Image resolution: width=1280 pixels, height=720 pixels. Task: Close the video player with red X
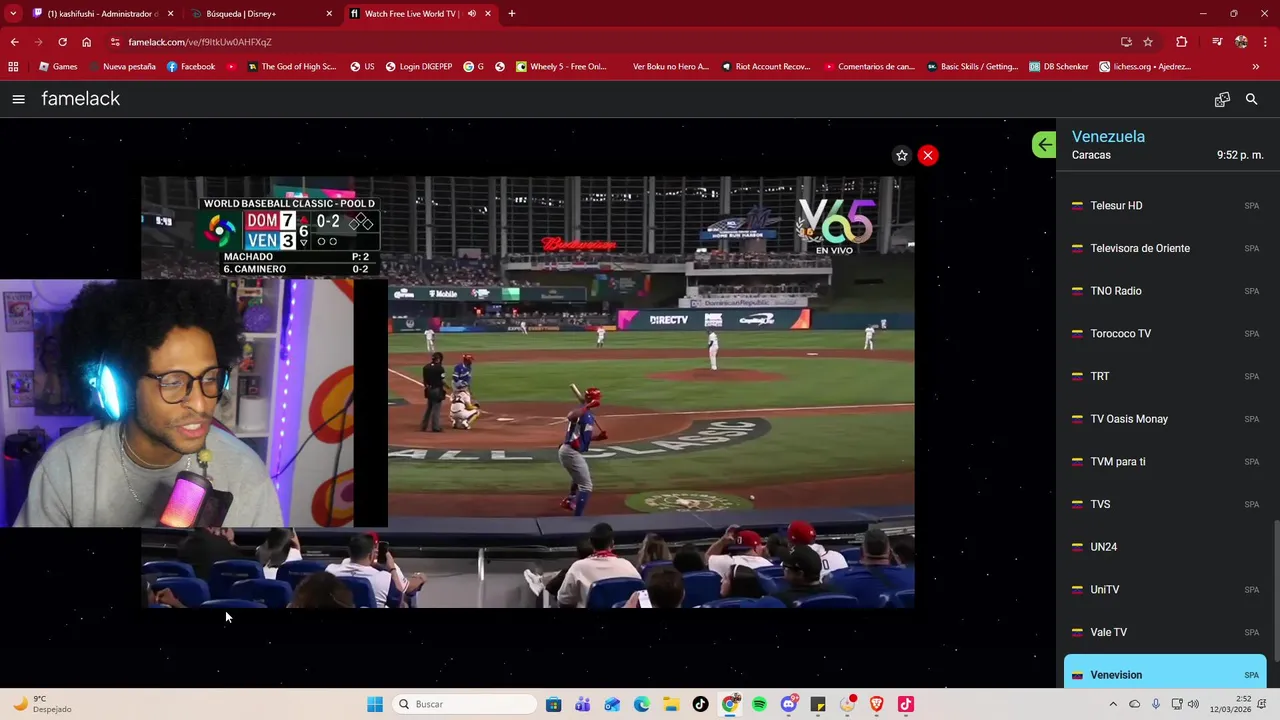pos(928,155)
